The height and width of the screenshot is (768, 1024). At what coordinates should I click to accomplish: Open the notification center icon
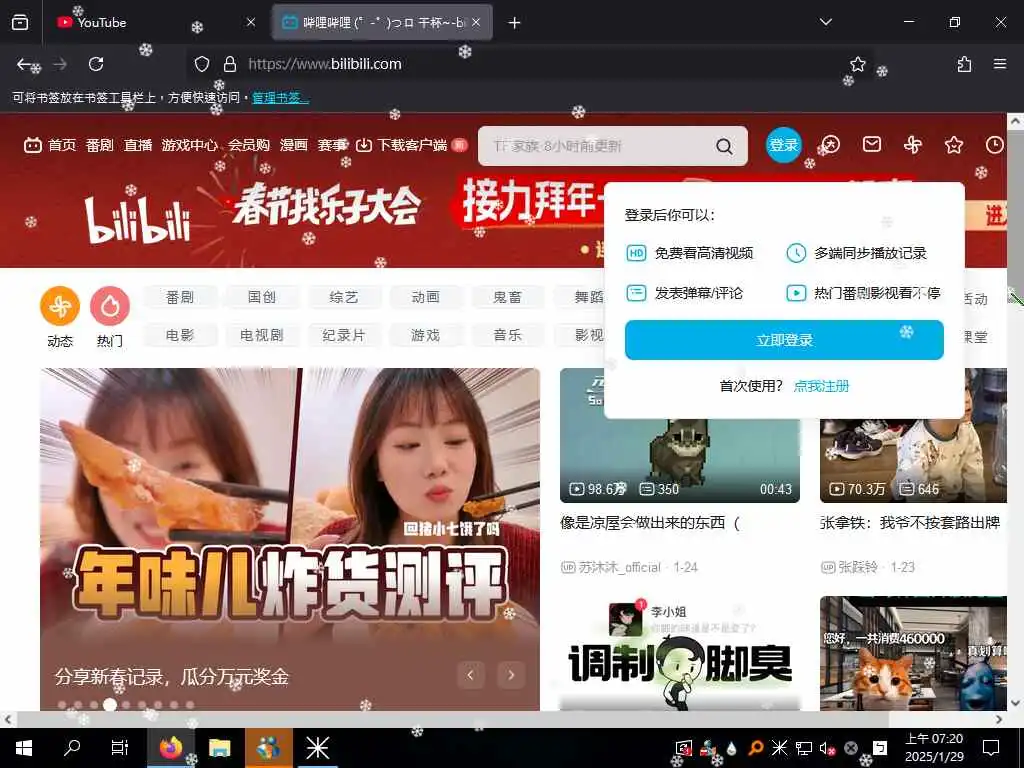pos(991,748)
